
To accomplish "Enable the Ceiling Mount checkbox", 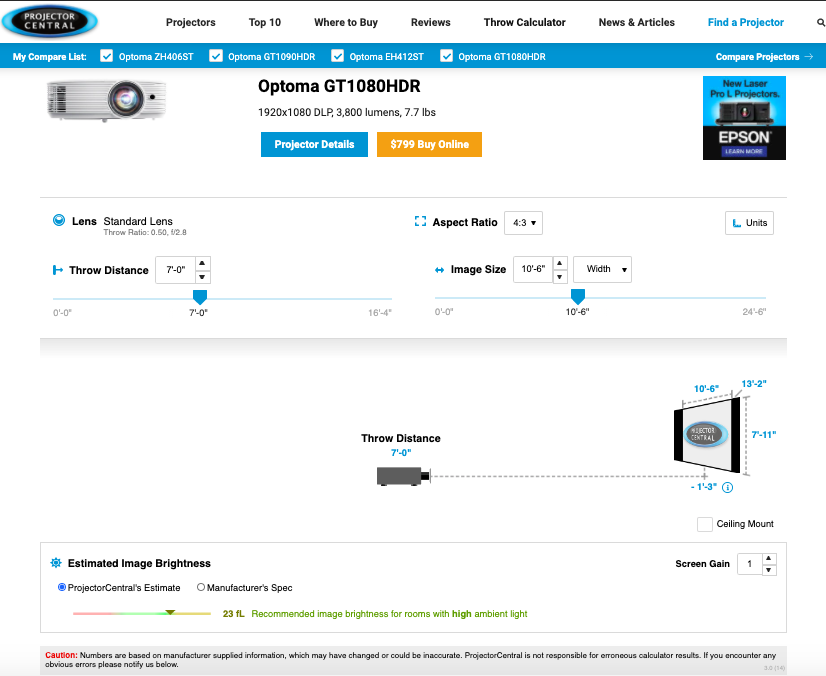I will 705,524.
